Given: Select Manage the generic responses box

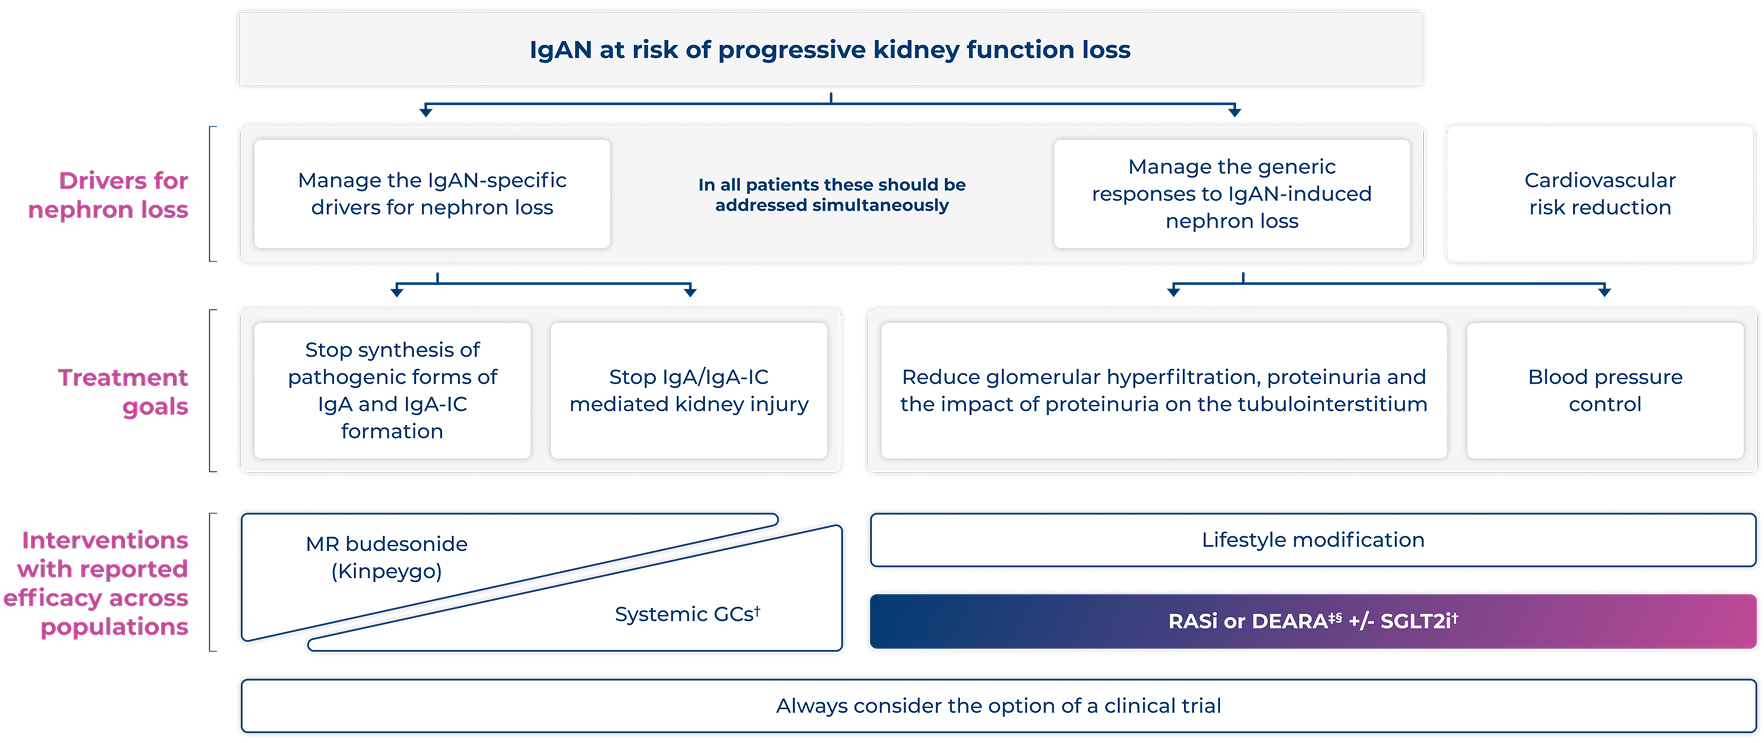Looking at the screenshot, I should tap(1231, 194).
